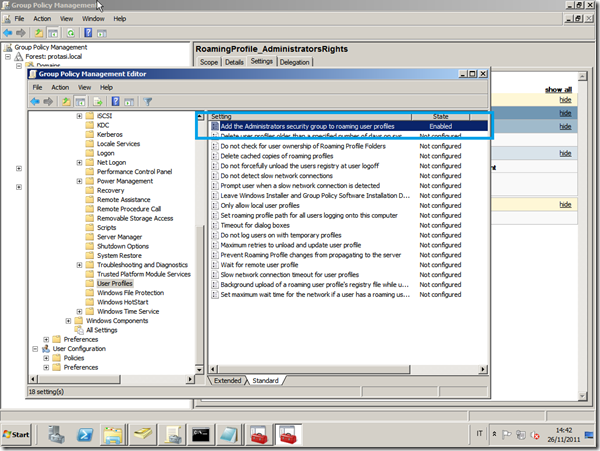The image size is (600, 451).
Task: Sort list by Setting column header
Action: pyautogui.click(x=310, y=116)
